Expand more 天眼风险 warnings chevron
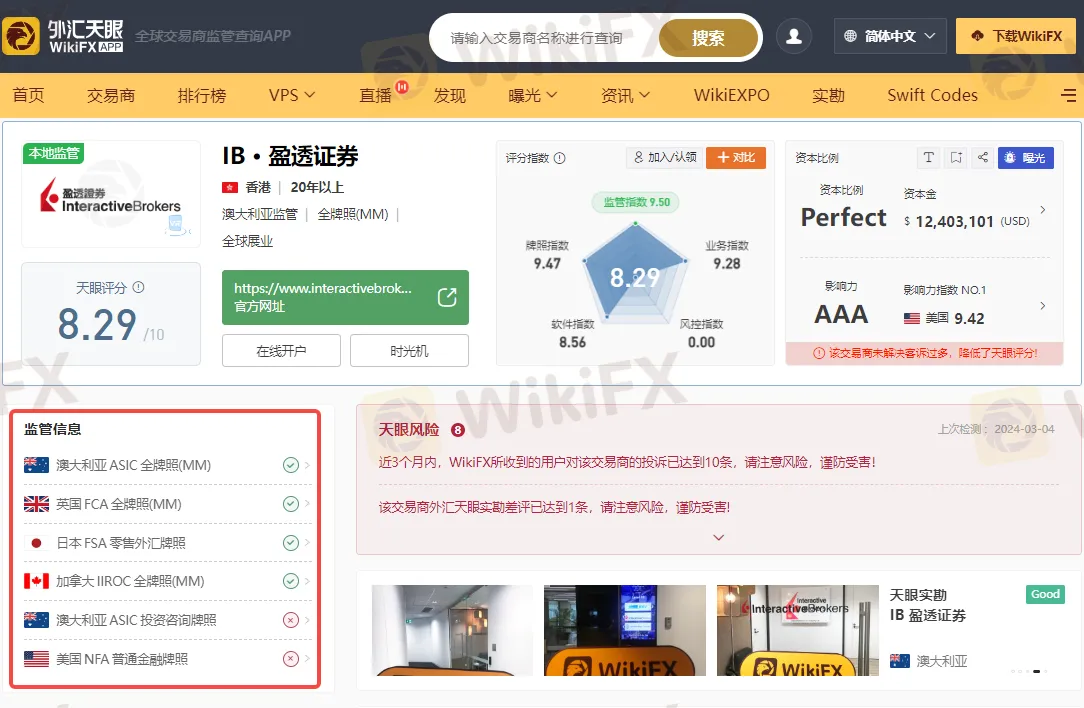The height and width of the screenshot is (708, 1084). coord(719,538)
